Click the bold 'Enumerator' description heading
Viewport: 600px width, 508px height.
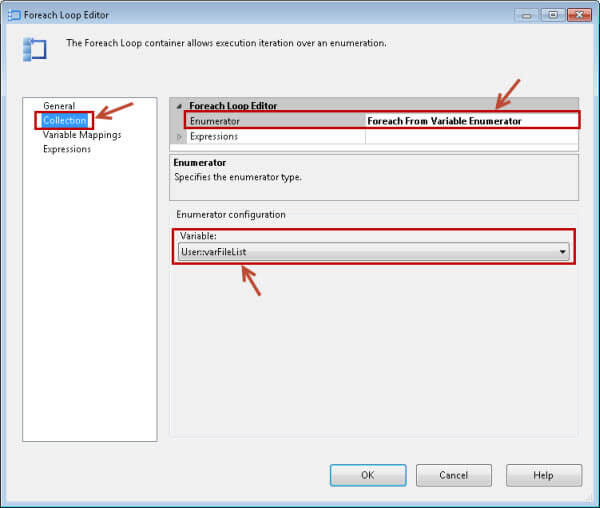[x=199, y=163]
